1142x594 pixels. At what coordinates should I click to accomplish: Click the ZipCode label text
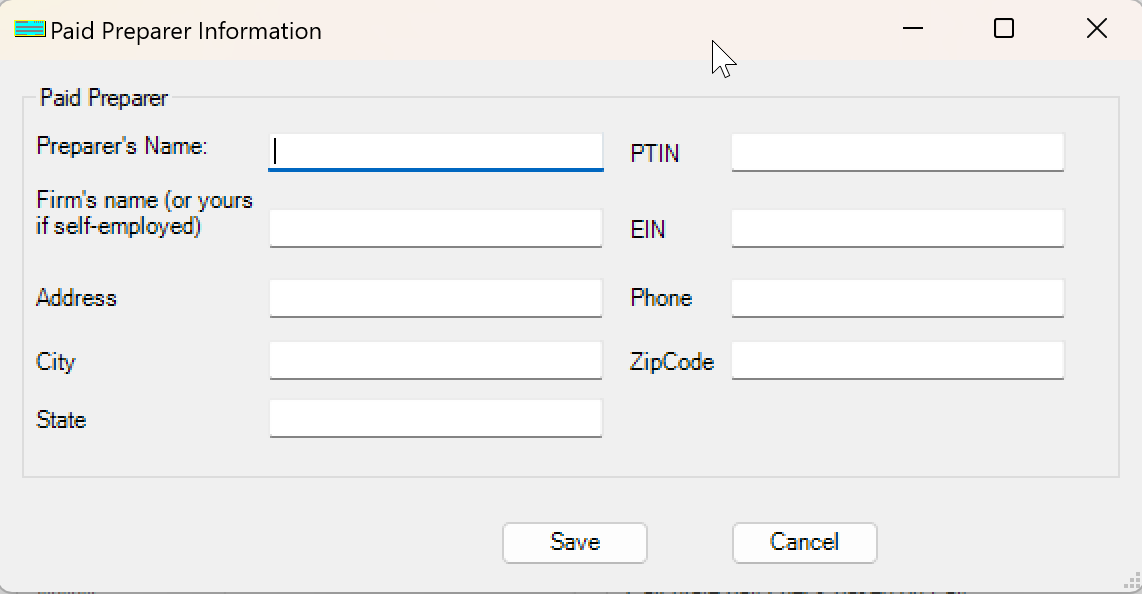[672, 362]
